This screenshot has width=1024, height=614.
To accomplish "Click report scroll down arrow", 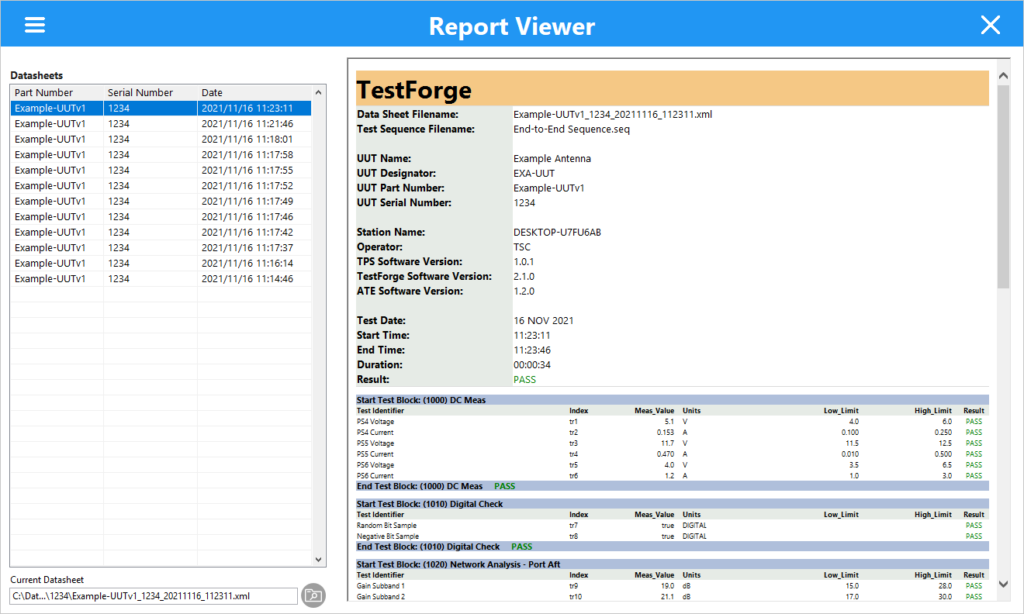I will coord(1003,584).
